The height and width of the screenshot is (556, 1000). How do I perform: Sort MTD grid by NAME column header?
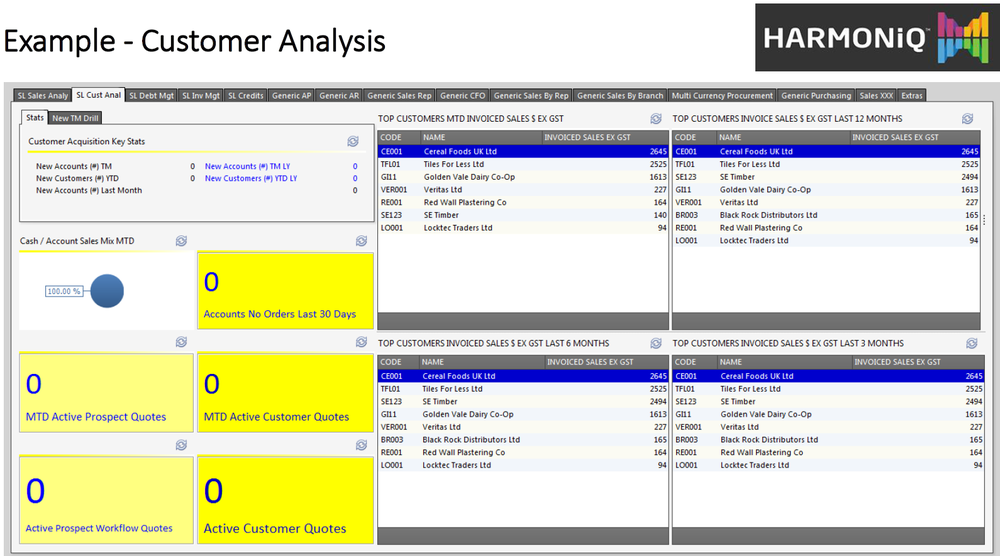click(x=481, y=138)
